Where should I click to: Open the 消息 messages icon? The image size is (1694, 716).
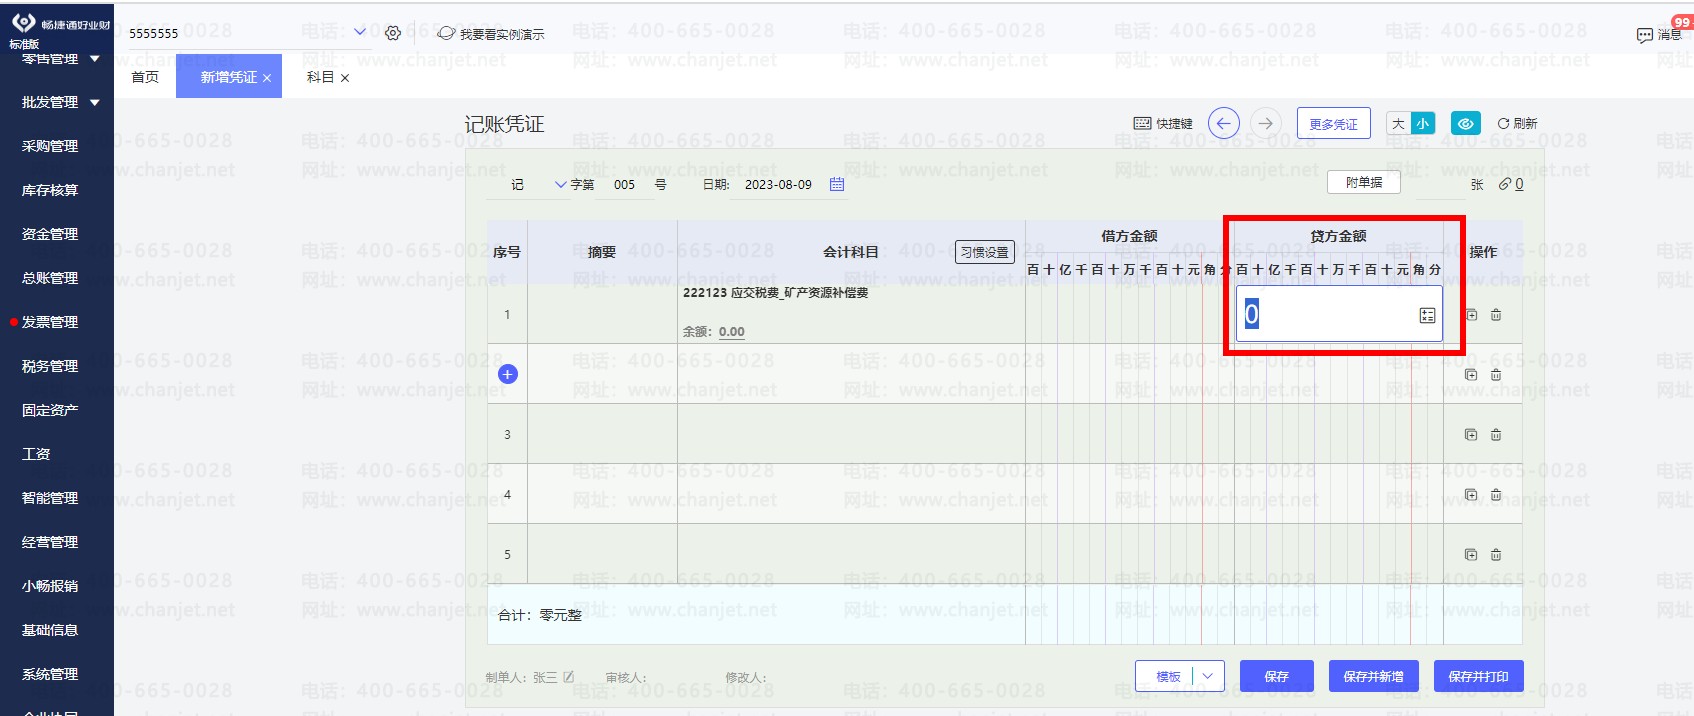click(1644, 35)
